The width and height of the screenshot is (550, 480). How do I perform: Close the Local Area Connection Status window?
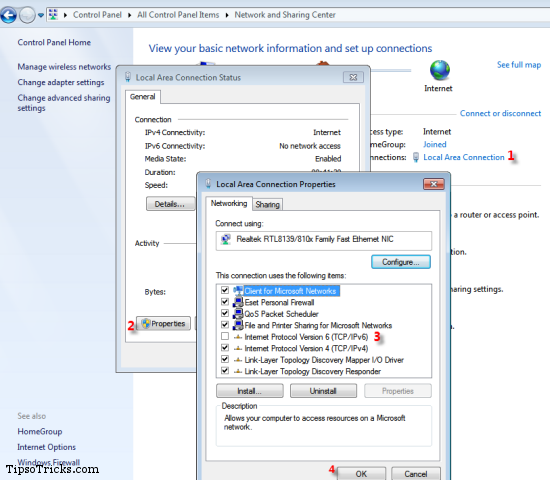(353, 77)
